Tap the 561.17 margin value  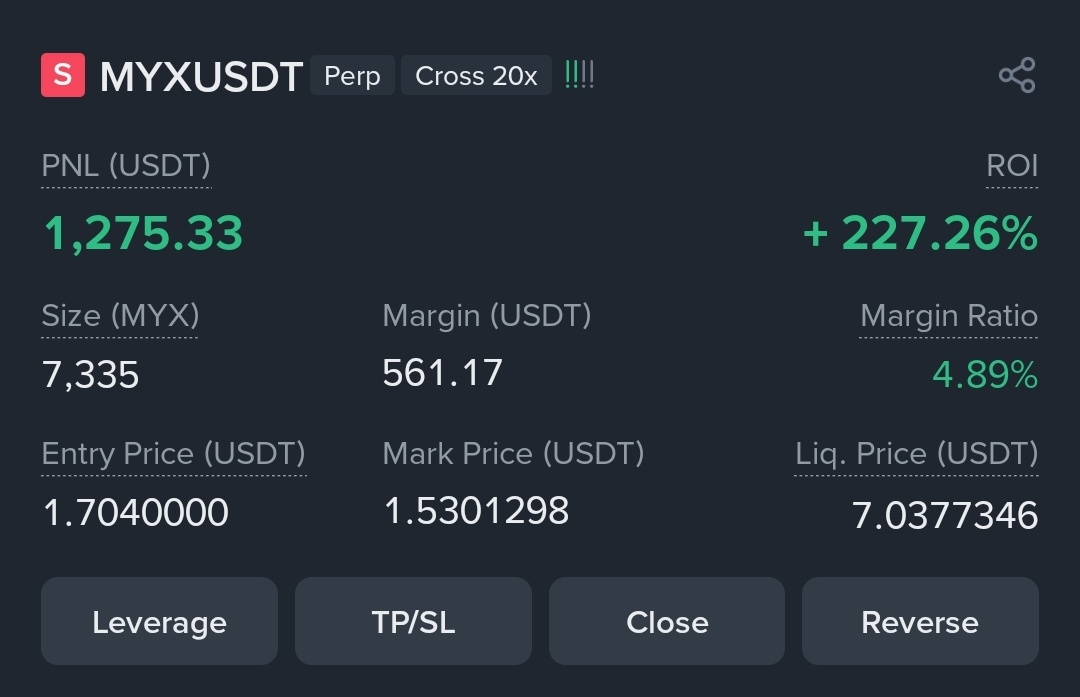[x=442, y=373]
